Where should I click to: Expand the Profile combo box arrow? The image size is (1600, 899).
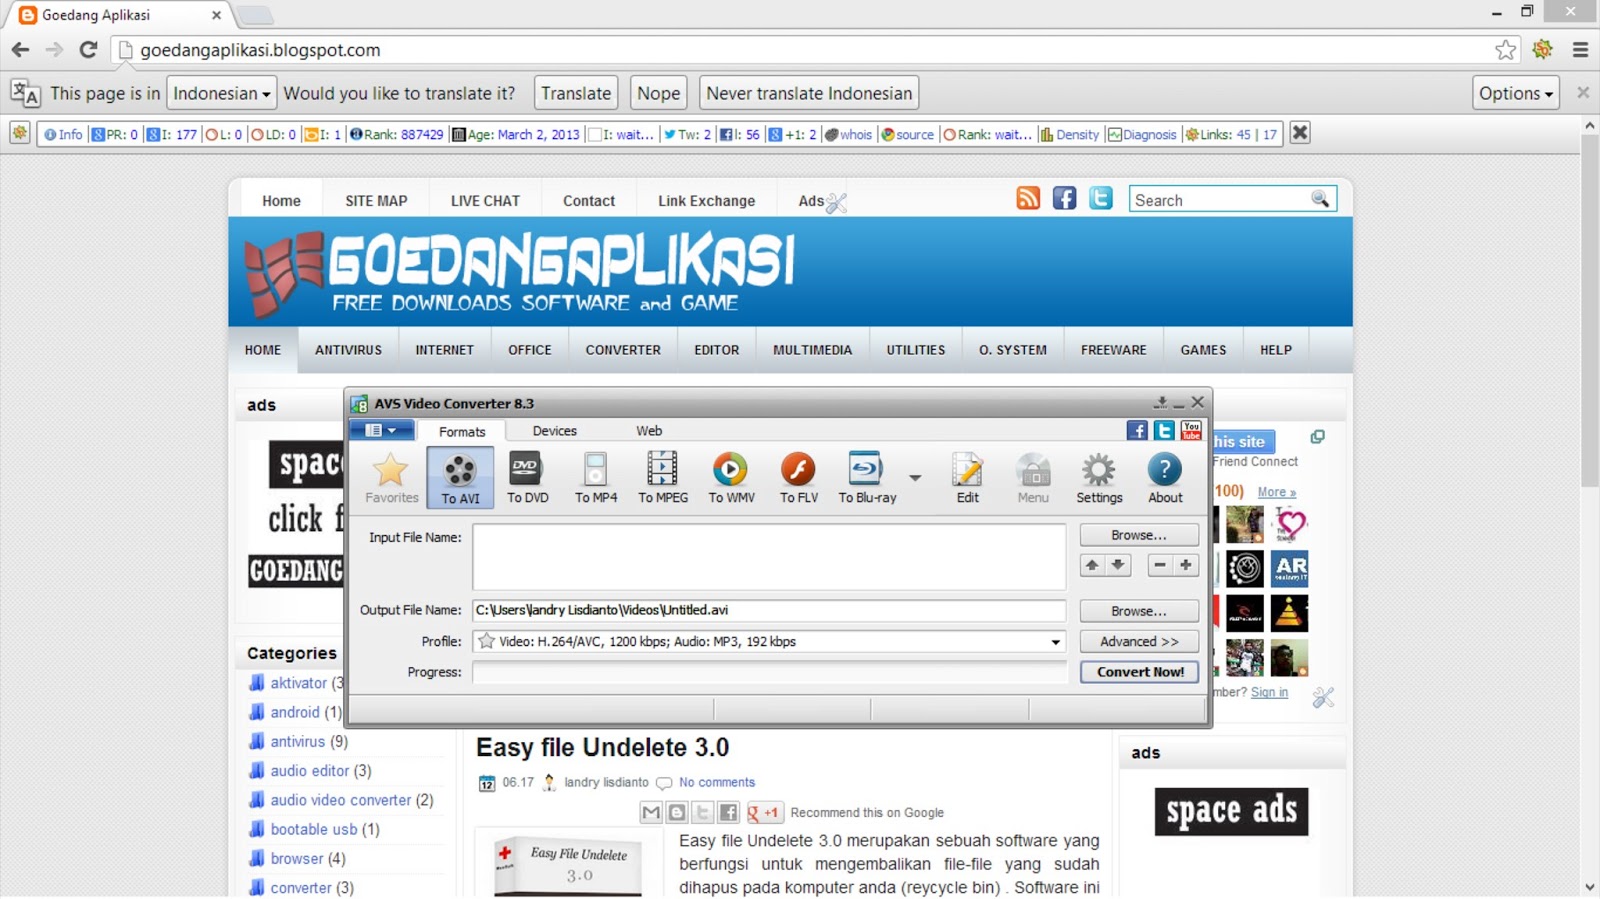click(x=1055, y=642)
